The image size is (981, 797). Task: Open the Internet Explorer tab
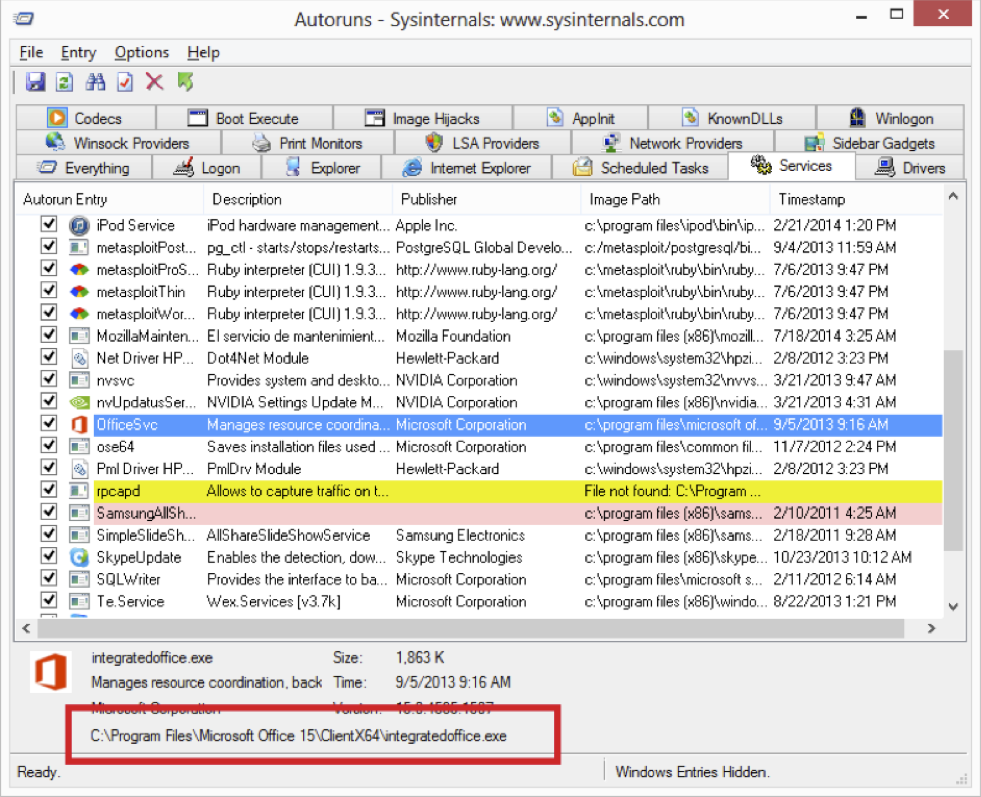point(466,168)
